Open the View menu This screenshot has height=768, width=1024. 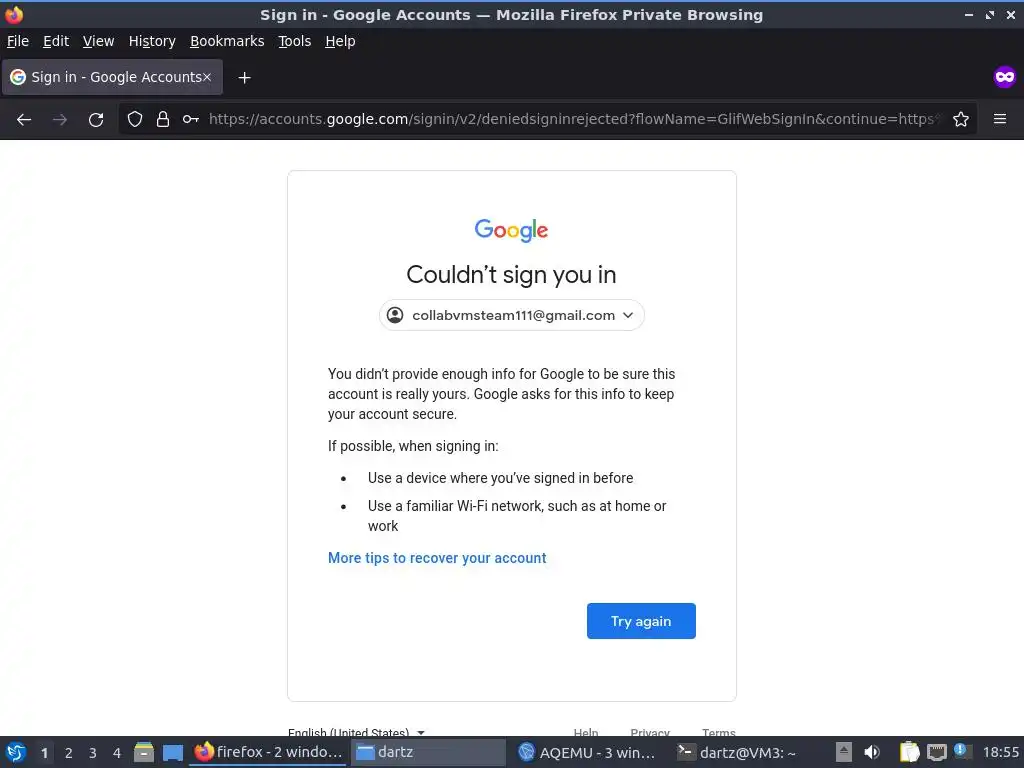(x=99, y=41)
